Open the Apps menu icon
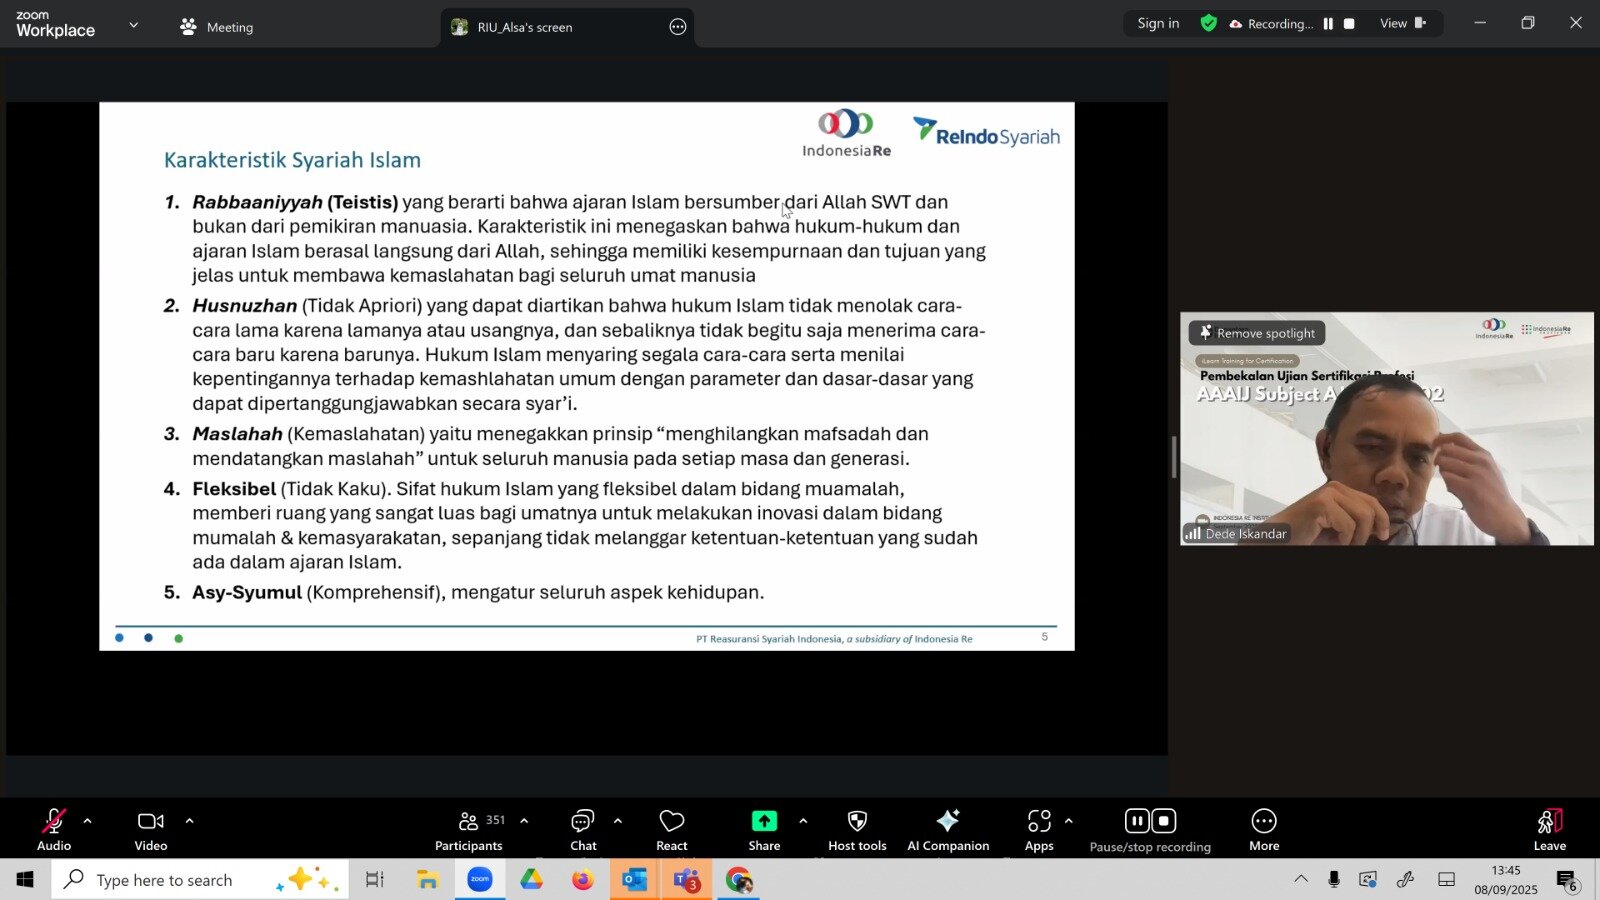 1039,829
